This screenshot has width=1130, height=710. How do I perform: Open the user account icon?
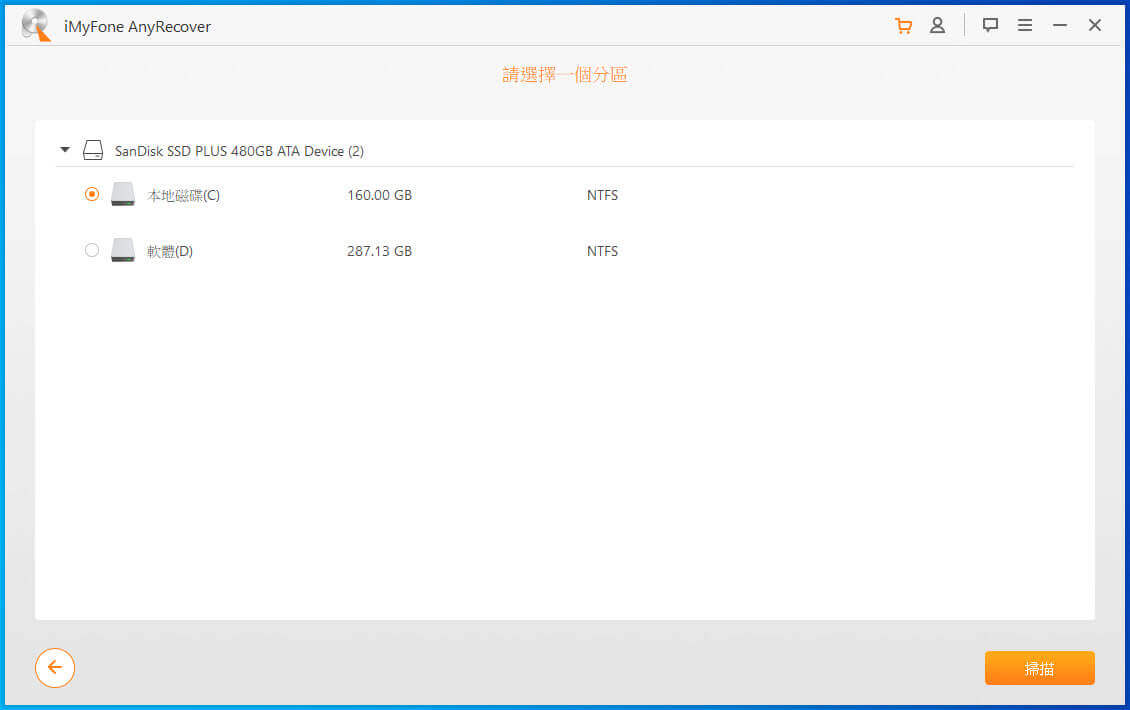tap(937, 26)
